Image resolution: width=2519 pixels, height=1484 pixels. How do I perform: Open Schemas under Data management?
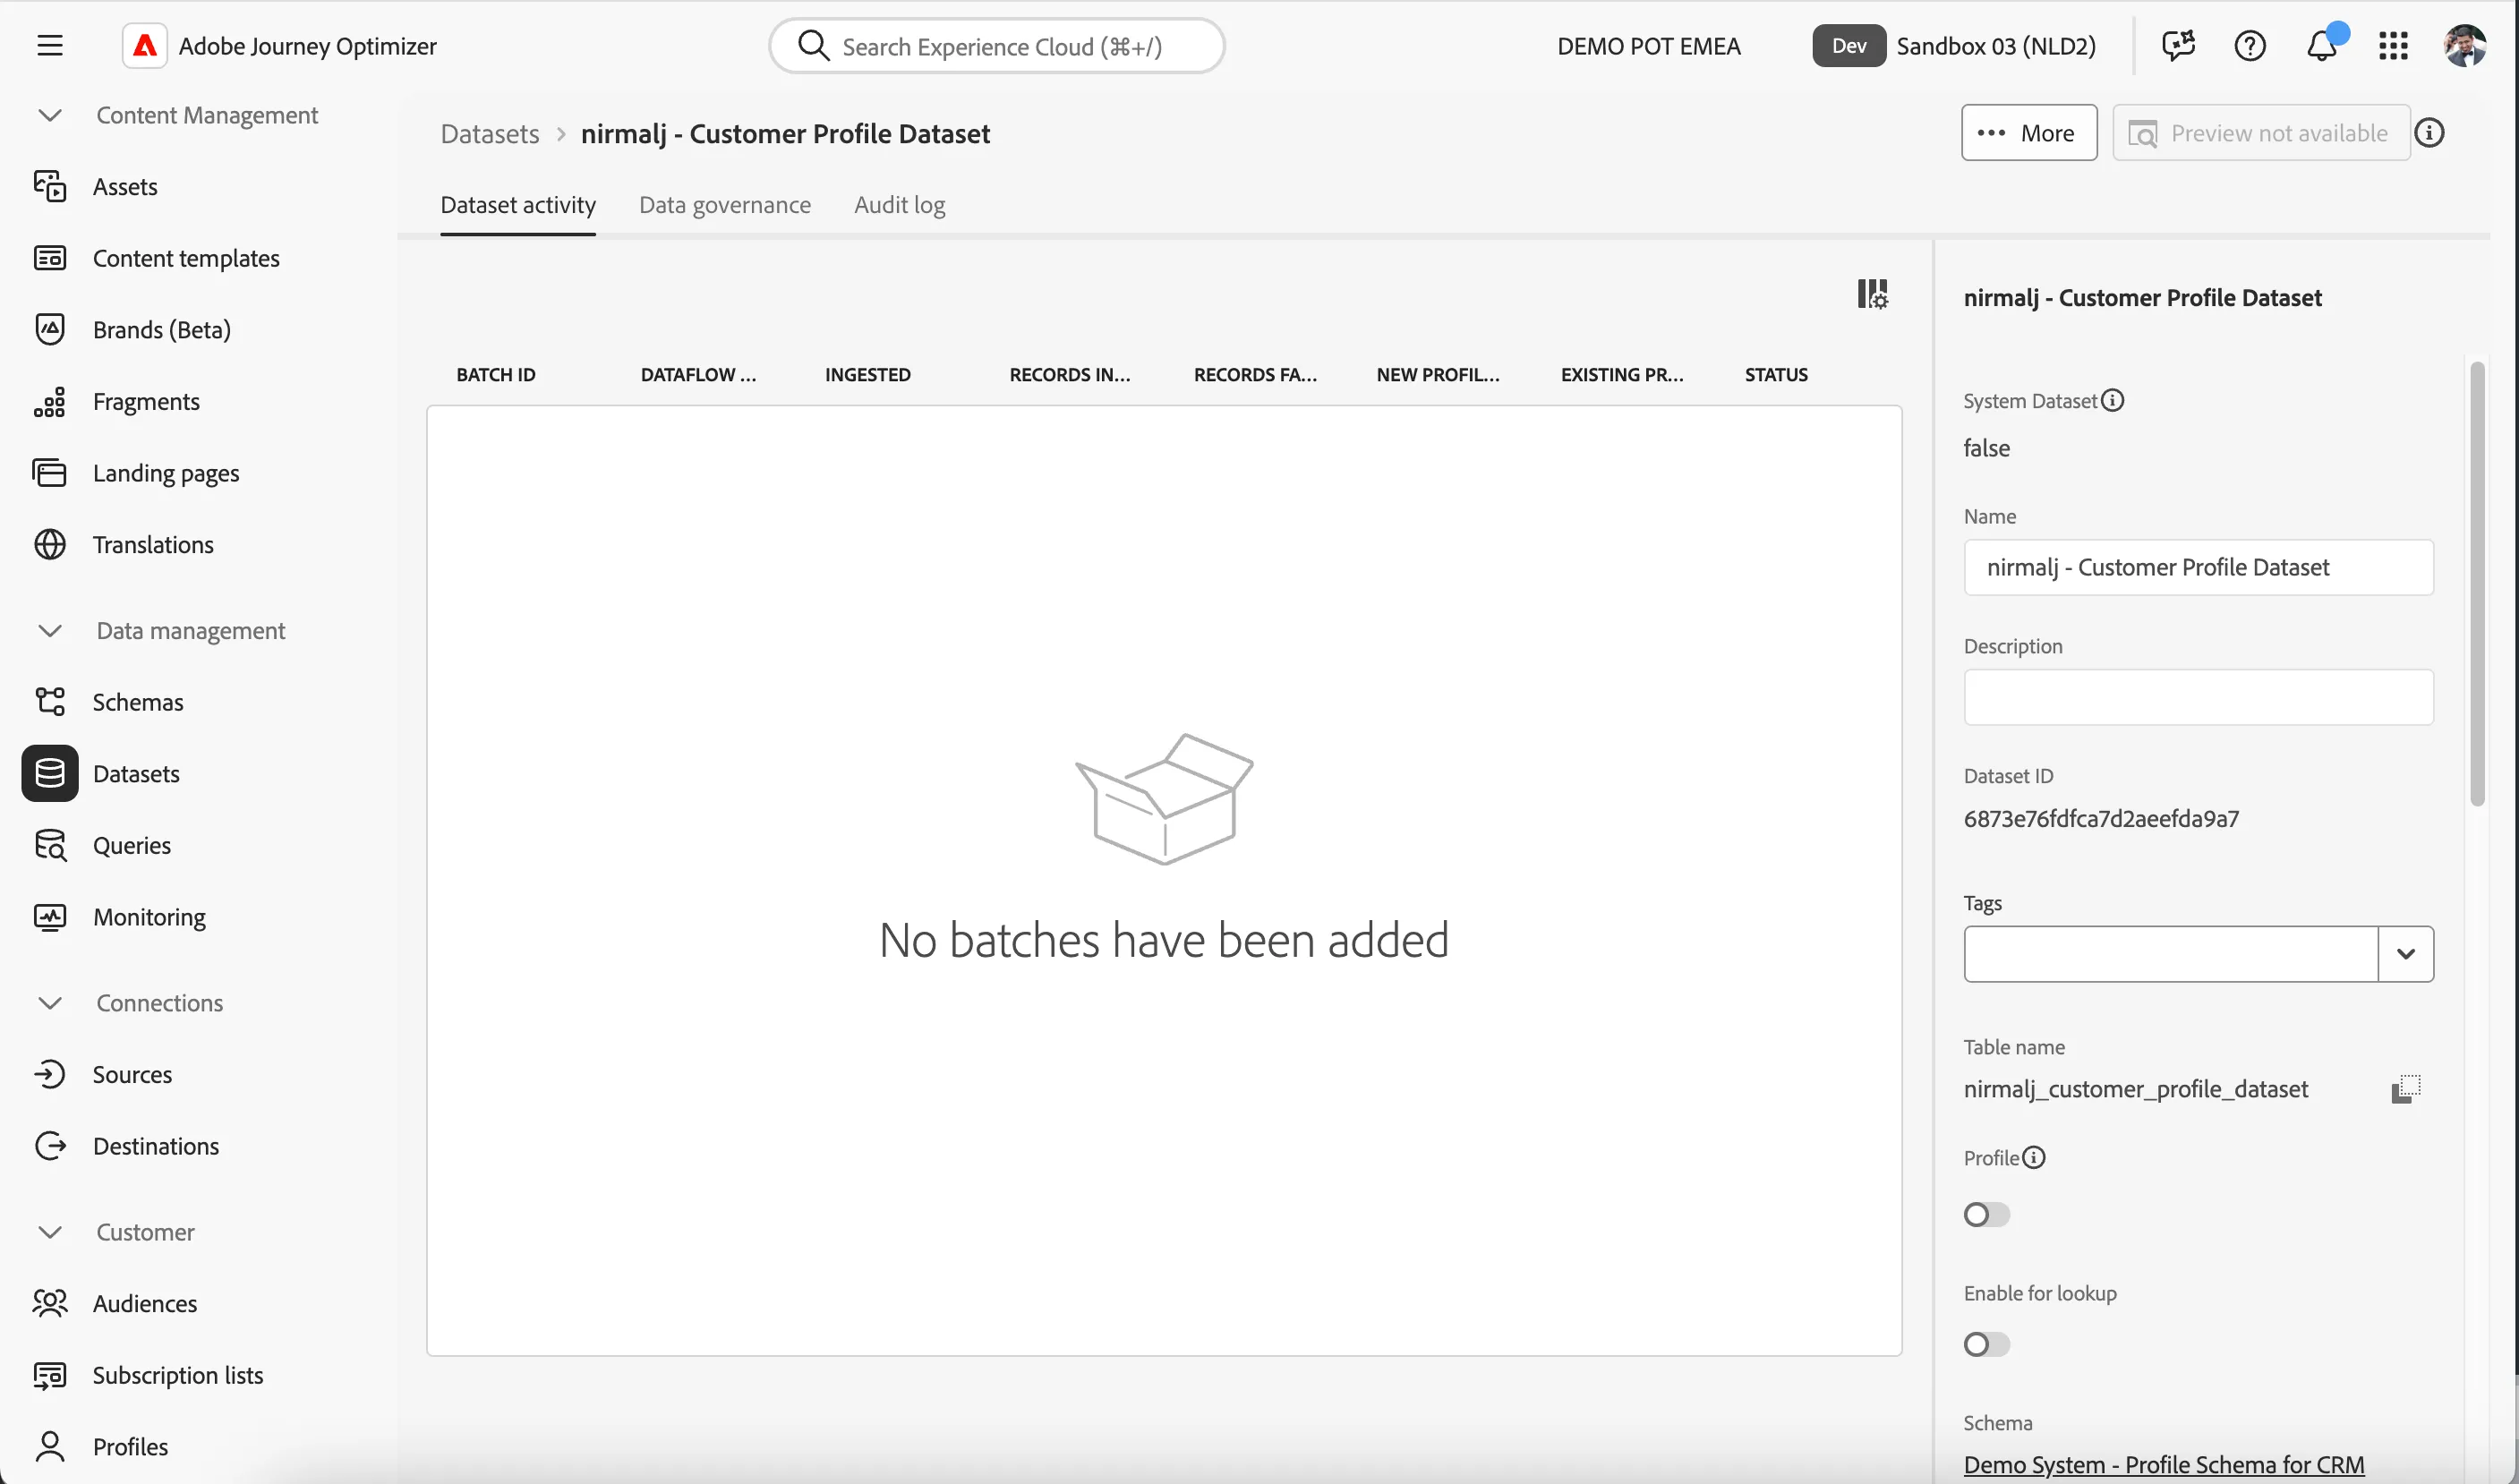coord(138,702)
